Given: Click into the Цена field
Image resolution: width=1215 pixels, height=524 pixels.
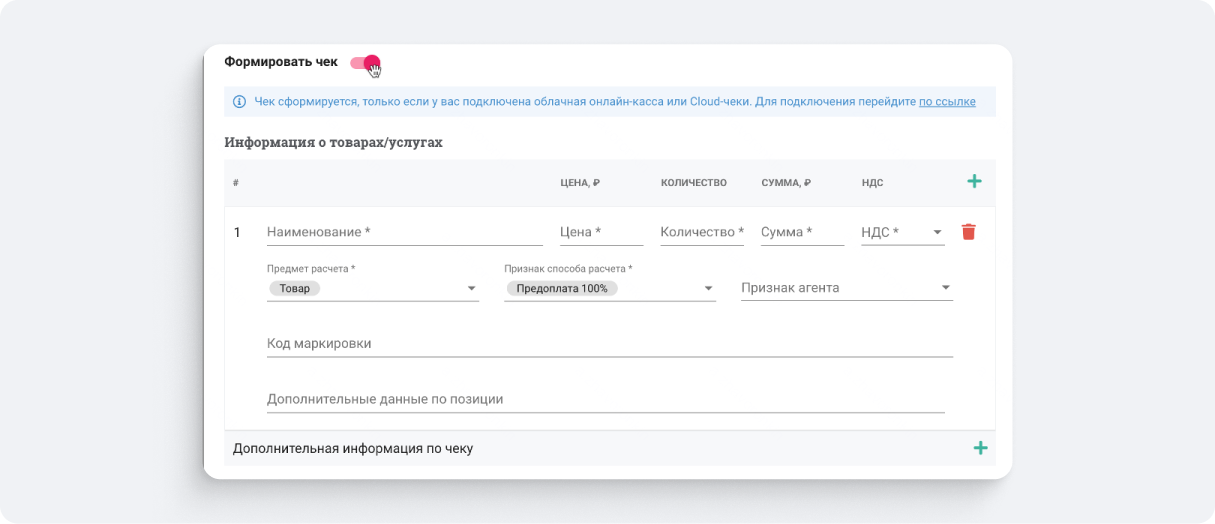Looking at the screenshot, I should [x=600, y=232].
